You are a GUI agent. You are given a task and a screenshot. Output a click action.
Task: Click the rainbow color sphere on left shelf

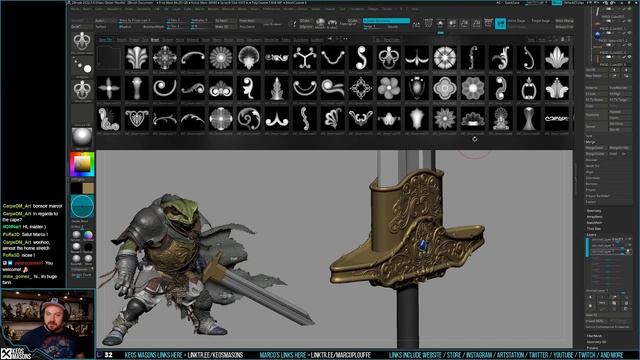(88, 235)
